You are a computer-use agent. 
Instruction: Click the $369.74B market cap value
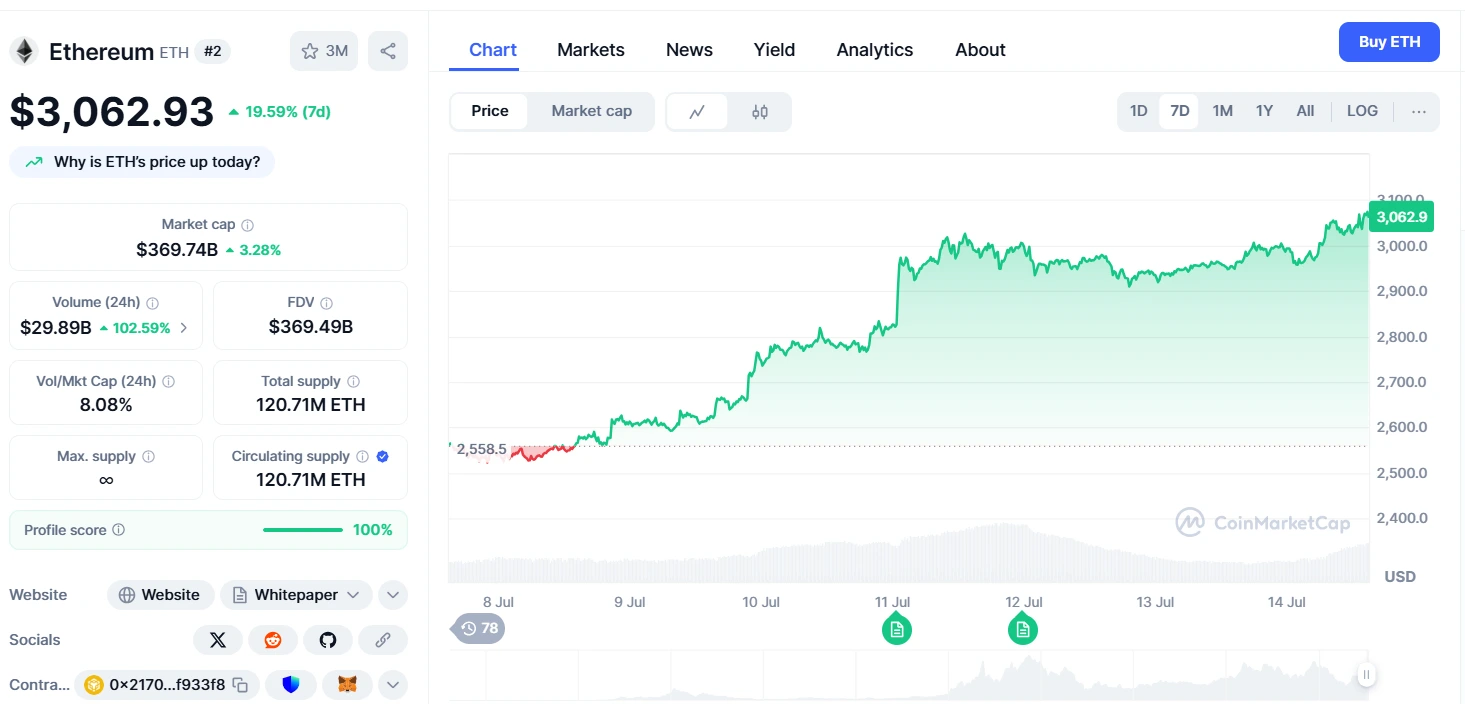pos(177,250)
